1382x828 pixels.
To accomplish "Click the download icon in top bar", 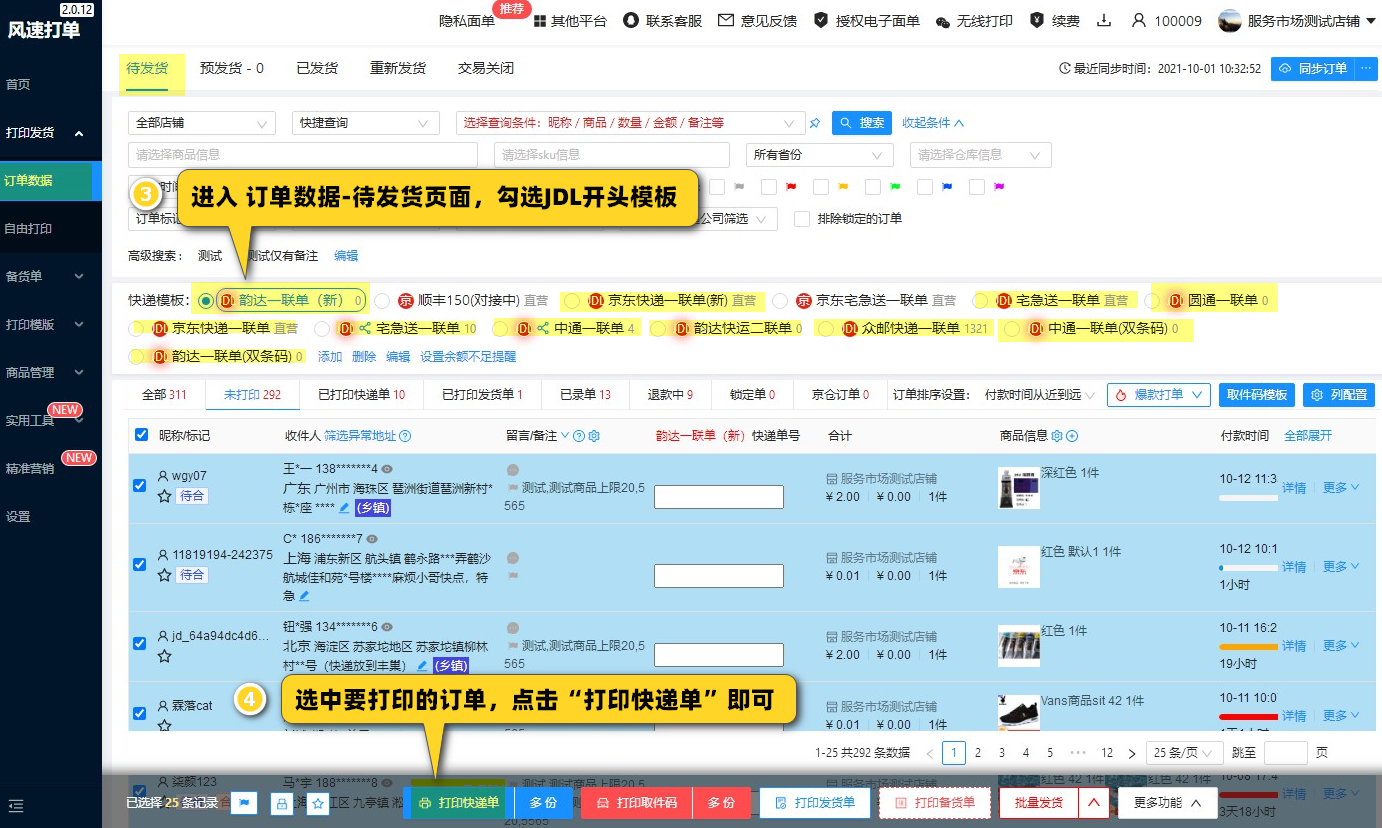I will tap(1104, 21).
